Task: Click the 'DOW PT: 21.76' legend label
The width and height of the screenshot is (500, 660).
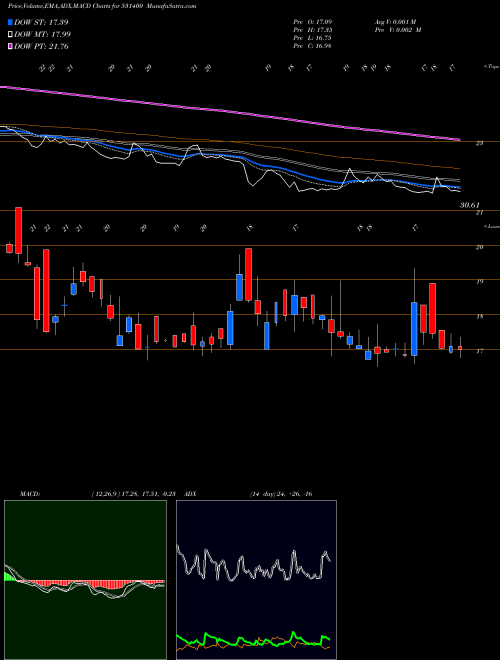Action: [x=42, y=46]
